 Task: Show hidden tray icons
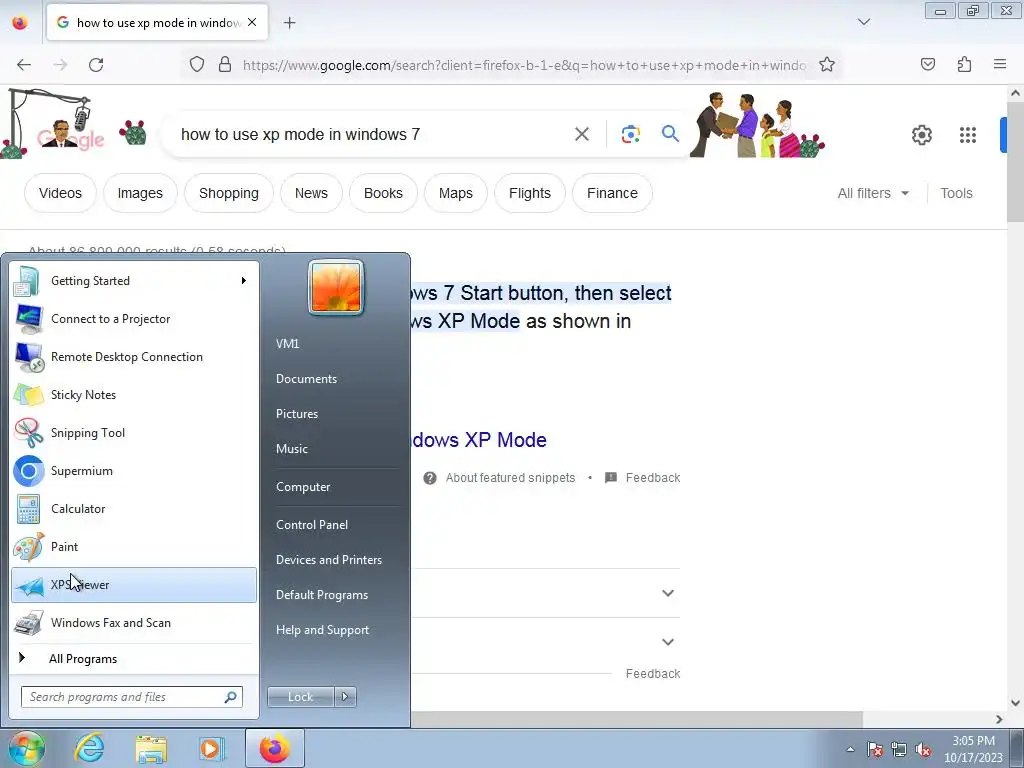850,749
